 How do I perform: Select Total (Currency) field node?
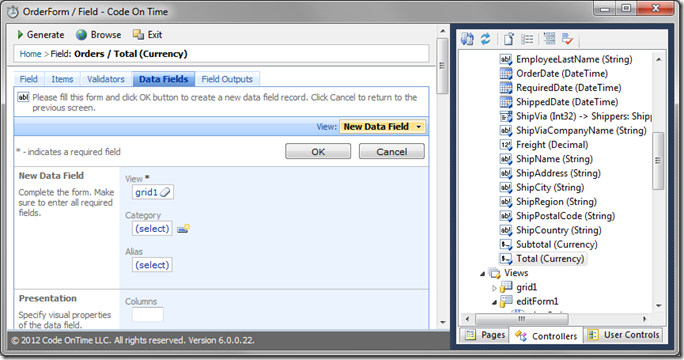pos(550,259)
